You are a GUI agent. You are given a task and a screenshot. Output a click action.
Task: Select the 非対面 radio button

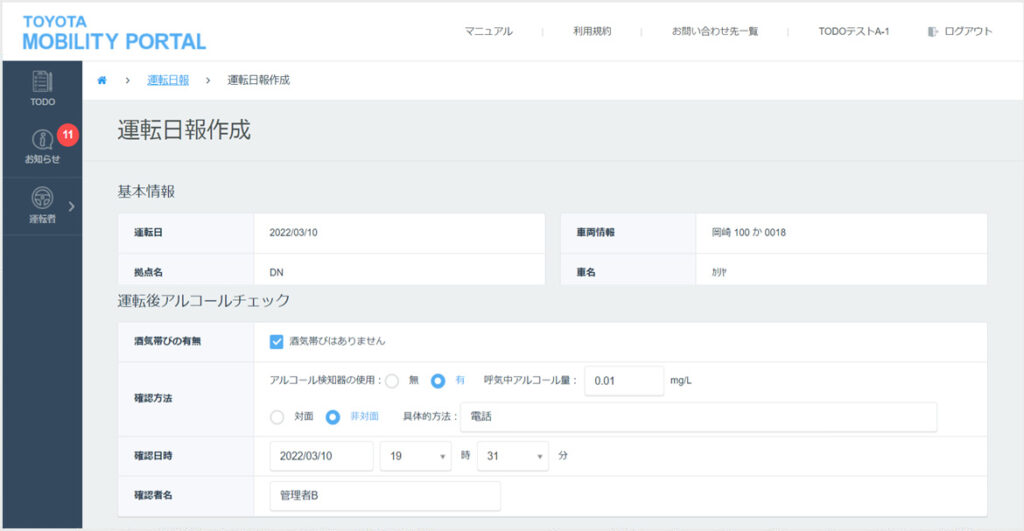tap(333, 417)
